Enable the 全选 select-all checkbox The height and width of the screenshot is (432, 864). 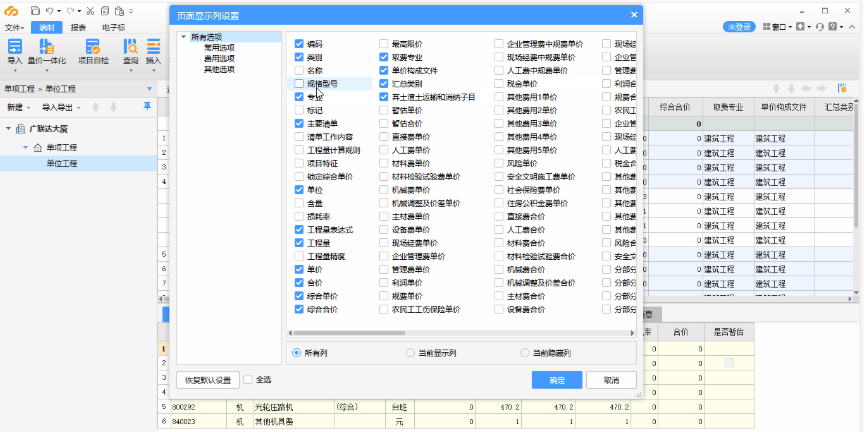click(x=248, y=380)
